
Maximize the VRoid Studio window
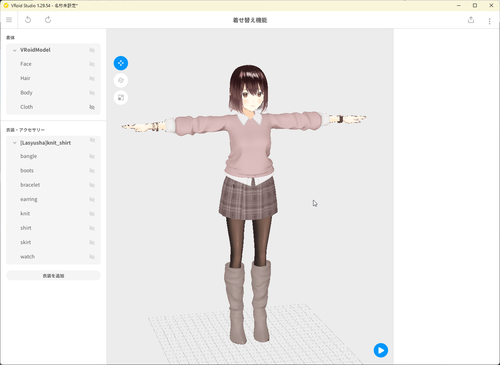click(x=475, y=5)
